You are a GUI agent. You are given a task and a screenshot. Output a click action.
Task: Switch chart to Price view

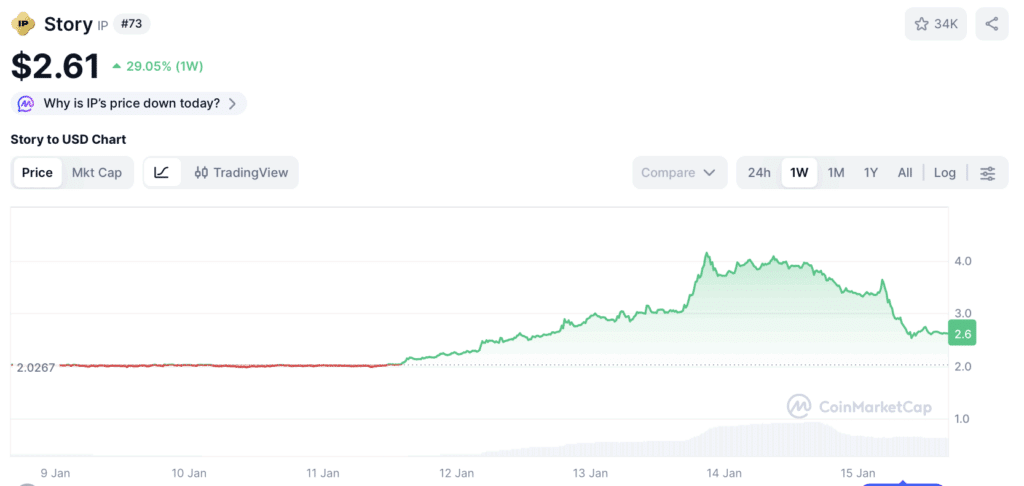coord(37,173)
